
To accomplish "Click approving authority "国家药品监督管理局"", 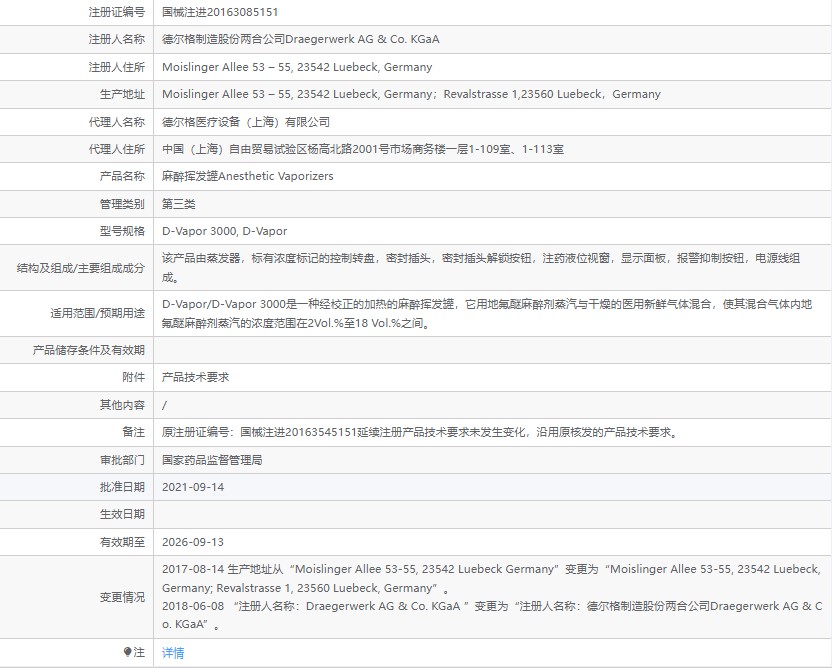I will [212, 460].
